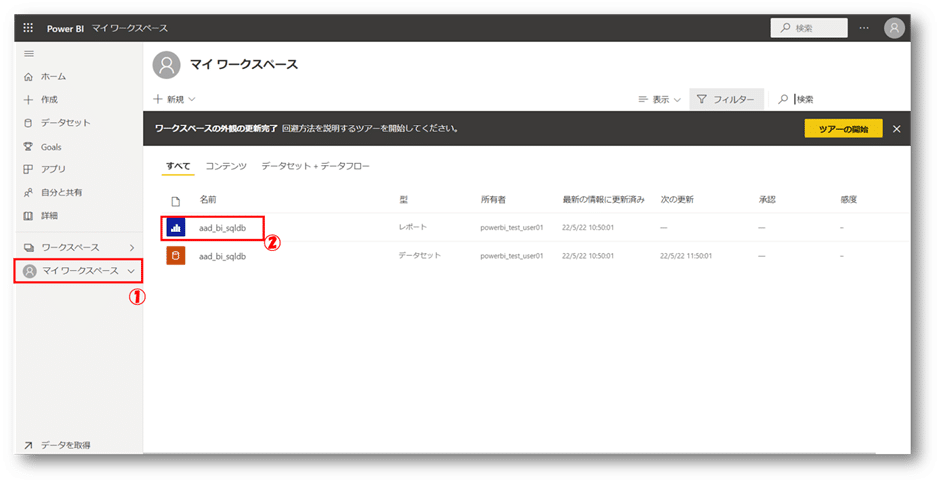This screenshot has height=483, width=941.
Task: Open the app launcher grid icon
Action: (x=28, y=28)
